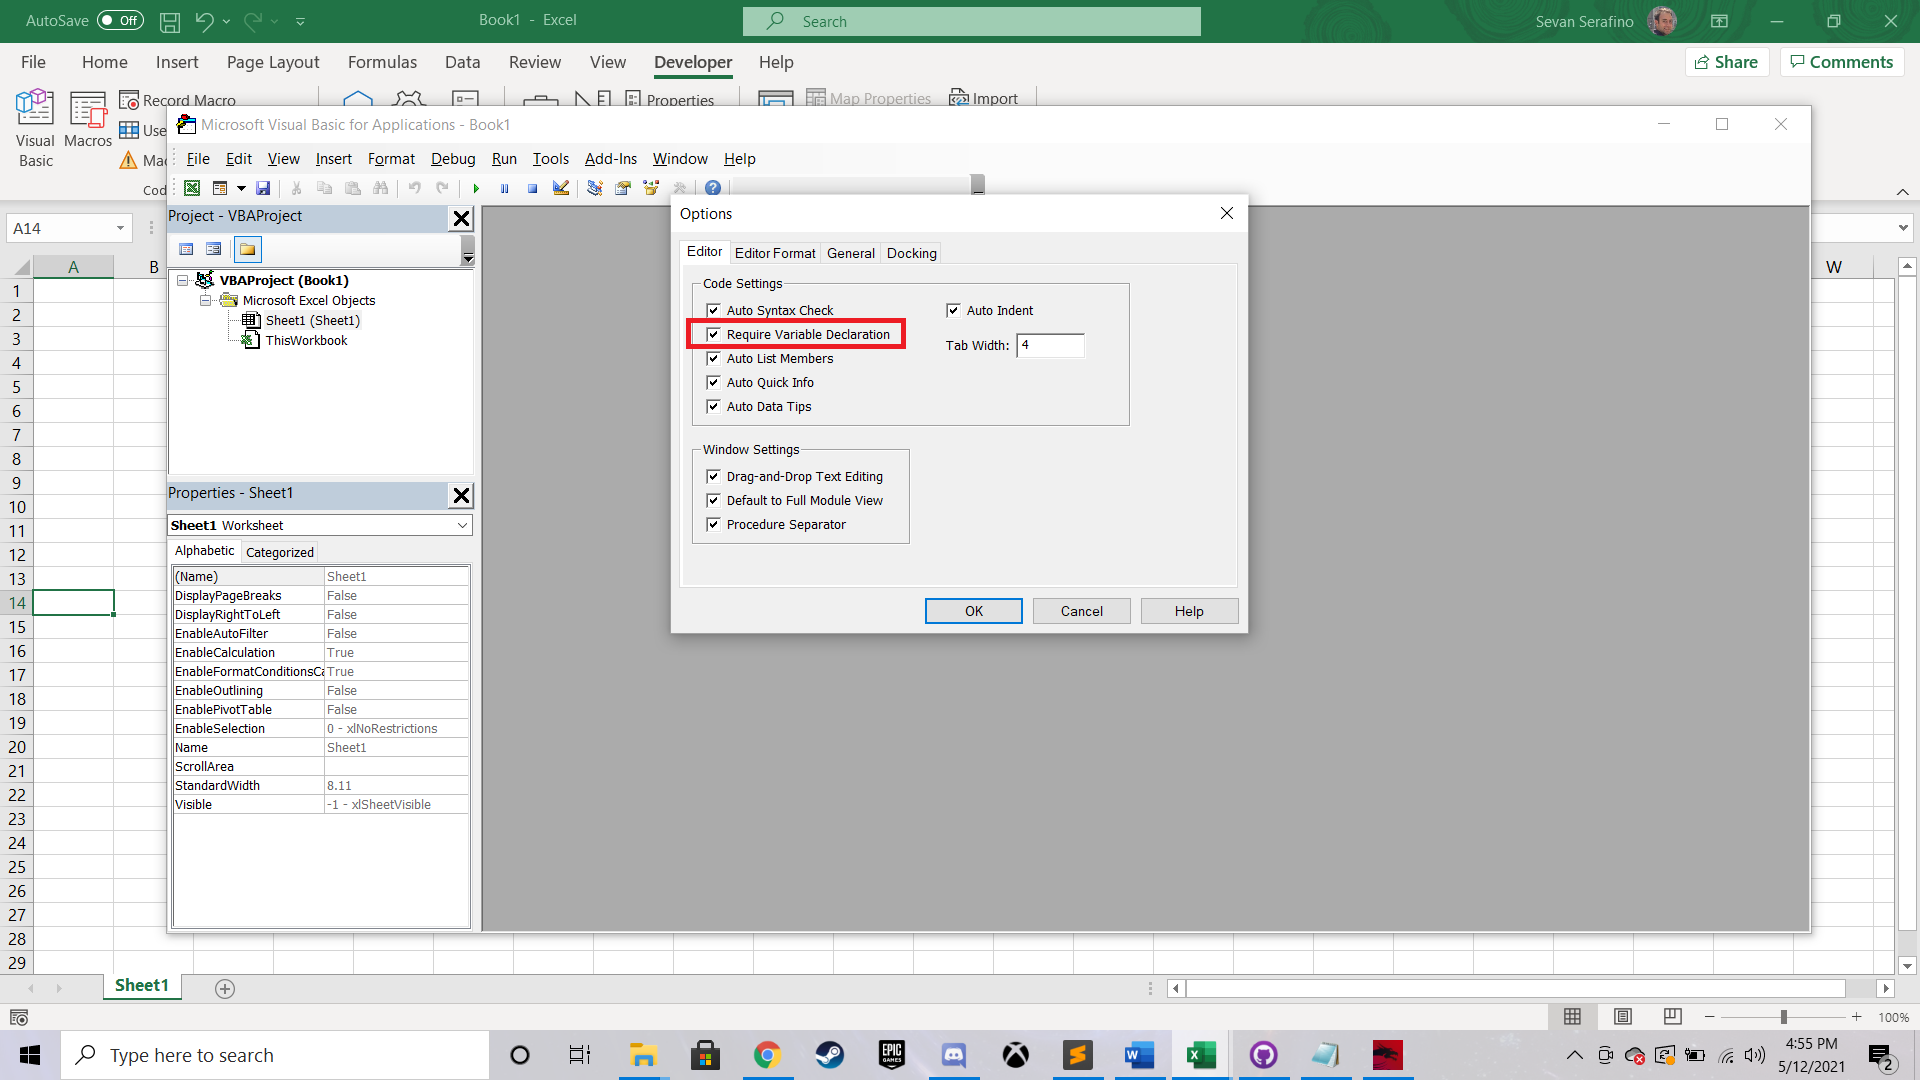1920x1080 pixels.
Task: Switch to Editor Format tab
Action: coord(775,253)
